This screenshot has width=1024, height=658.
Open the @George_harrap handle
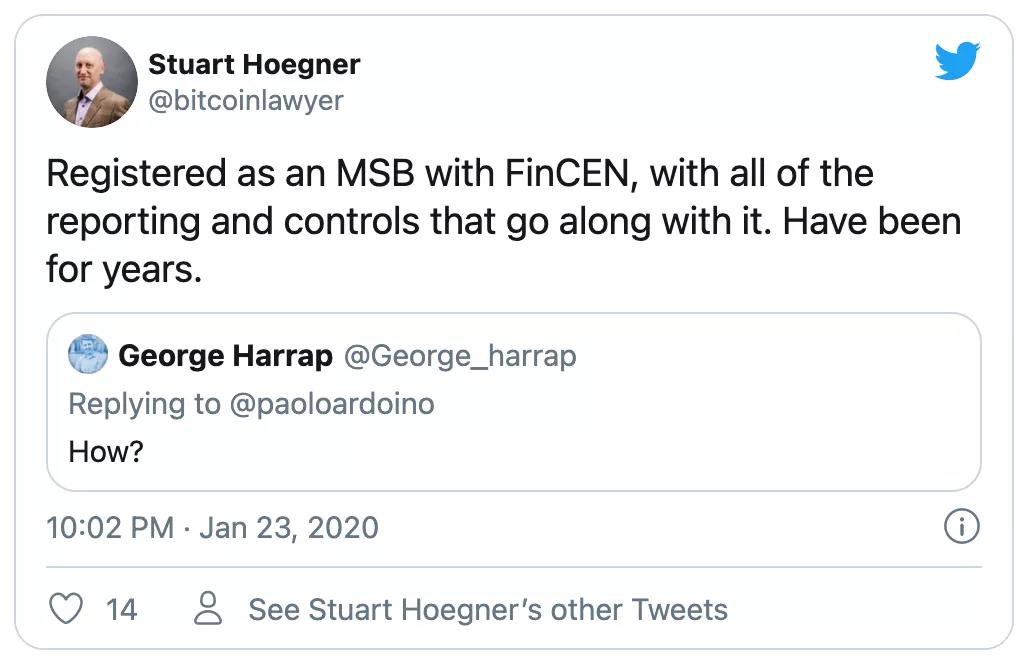460,355
